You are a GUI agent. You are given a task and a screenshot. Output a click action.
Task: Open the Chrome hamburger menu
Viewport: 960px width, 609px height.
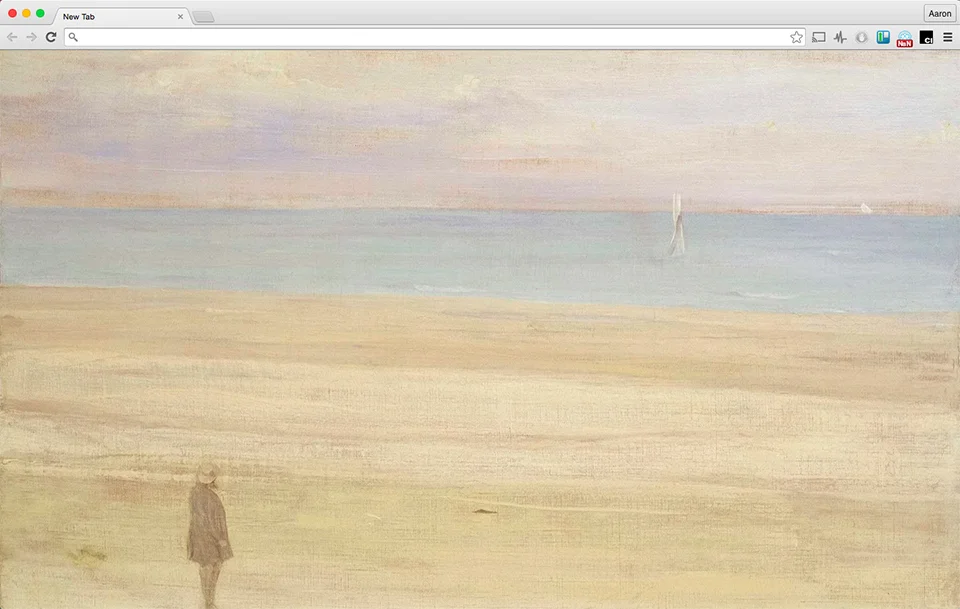coord(948,37)
